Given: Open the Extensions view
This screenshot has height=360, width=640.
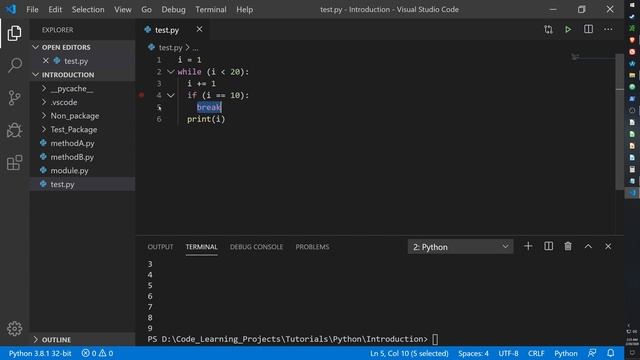Looking at the screenshot, I should (x=14, y=163).
